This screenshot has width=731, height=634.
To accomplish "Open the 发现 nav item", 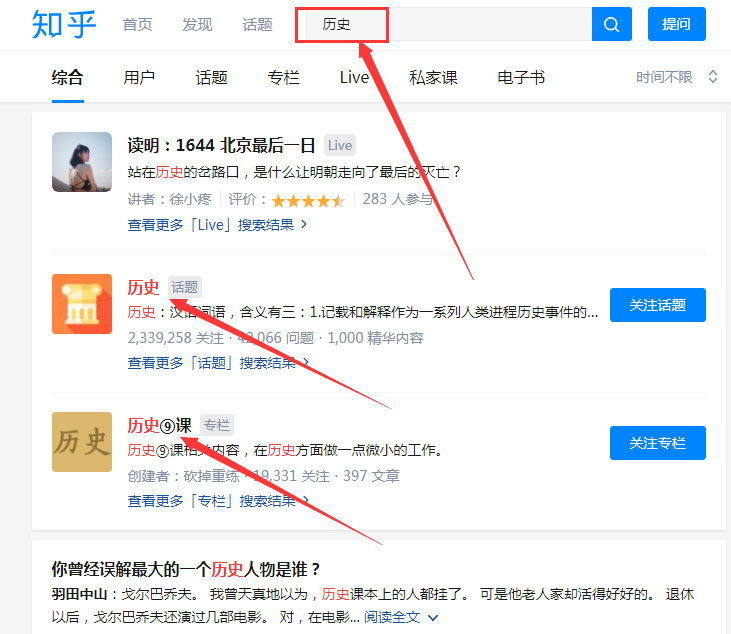I will [197, 24].
